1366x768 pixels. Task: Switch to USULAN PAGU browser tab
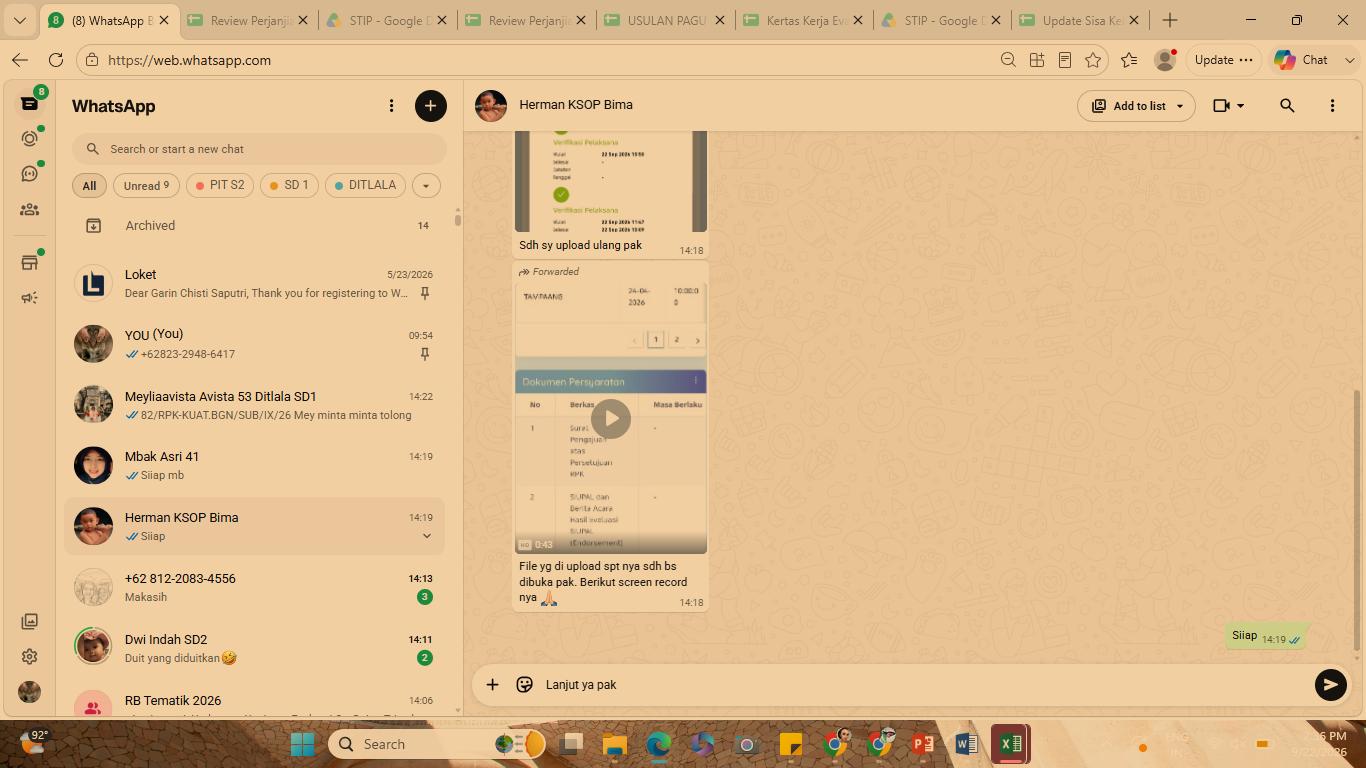666,20
